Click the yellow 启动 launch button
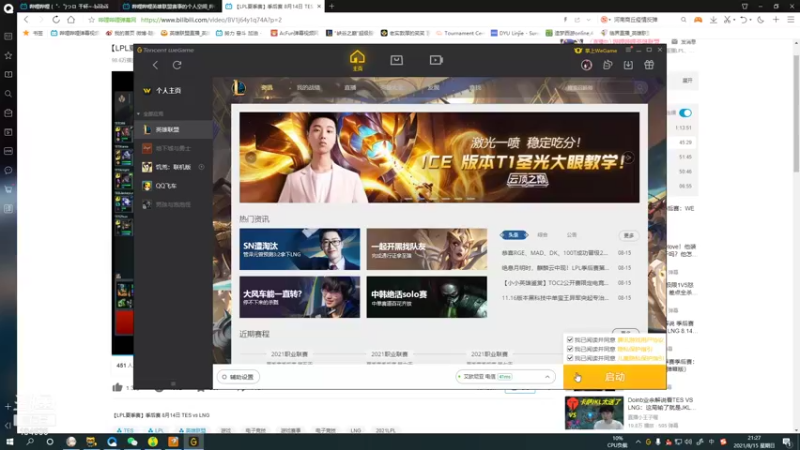This screenshot has height=450, width=800. tap(615, 377)
